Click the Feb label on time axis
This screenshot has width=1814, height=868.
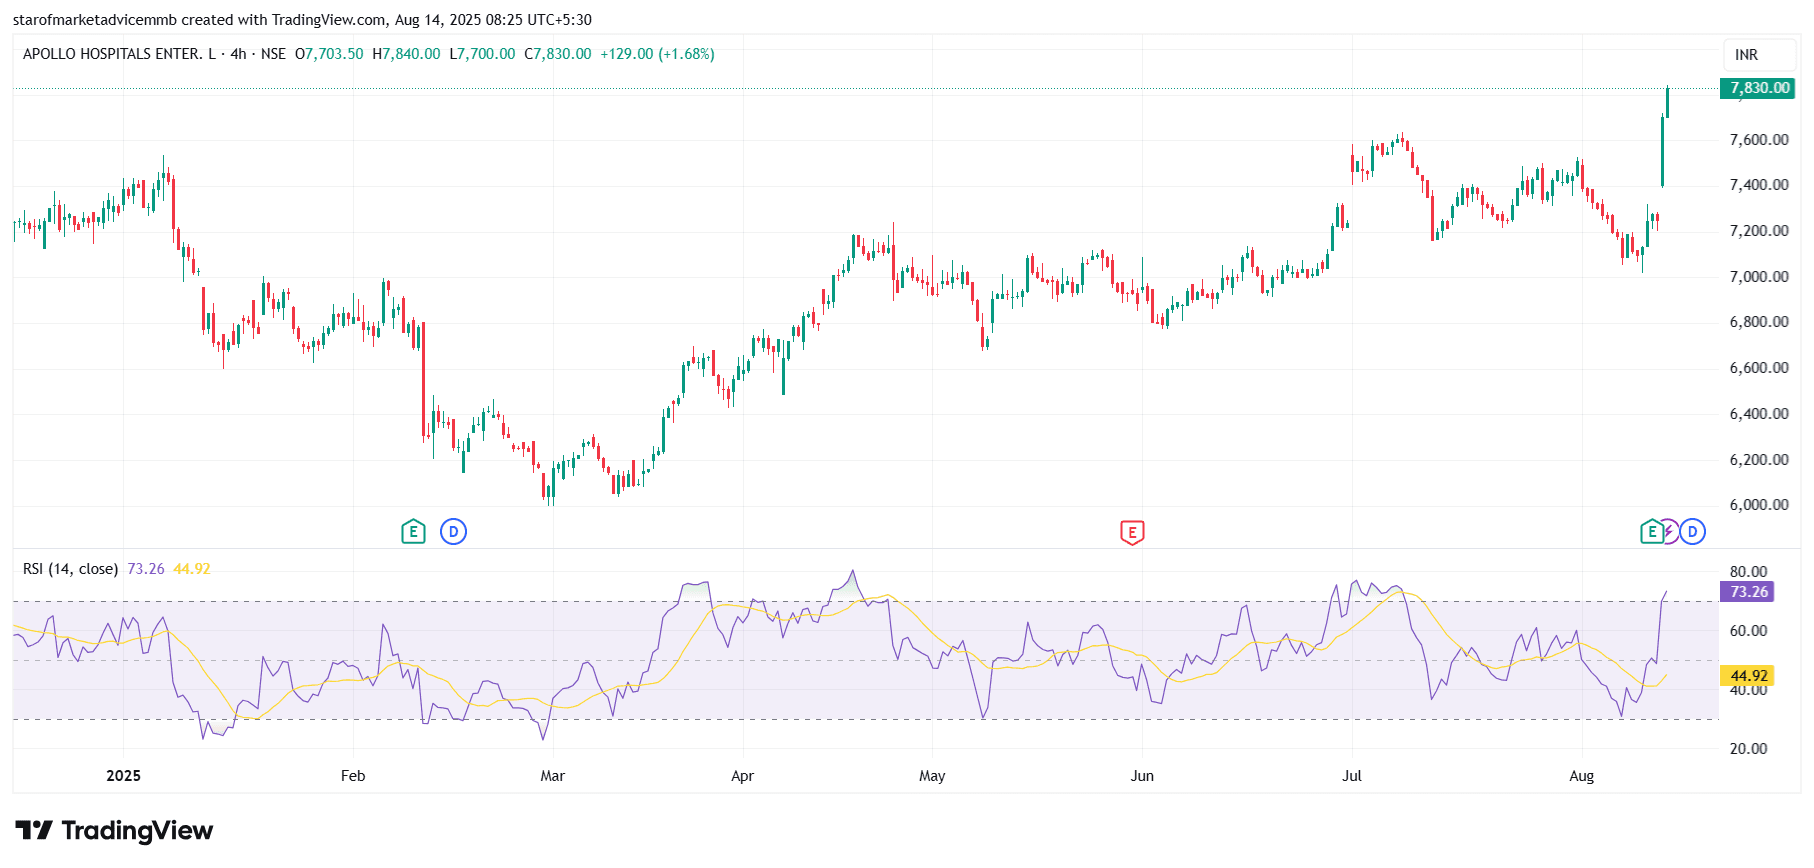point(353,776)
